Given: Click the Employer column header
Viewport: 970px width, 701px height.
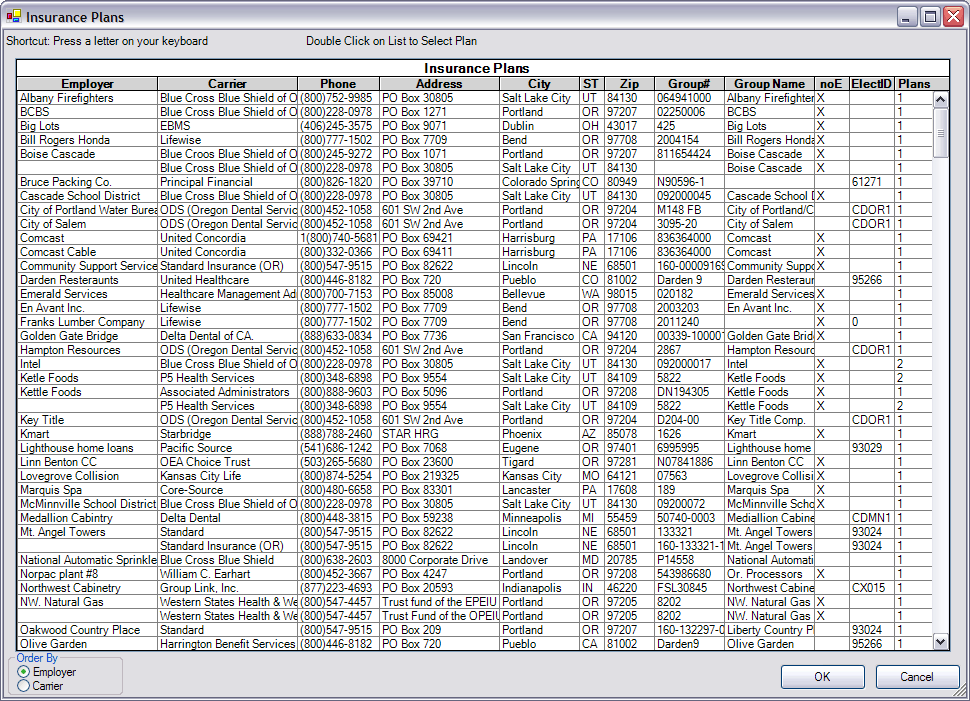Looking at the screenshot, I should tap(88, 84).
